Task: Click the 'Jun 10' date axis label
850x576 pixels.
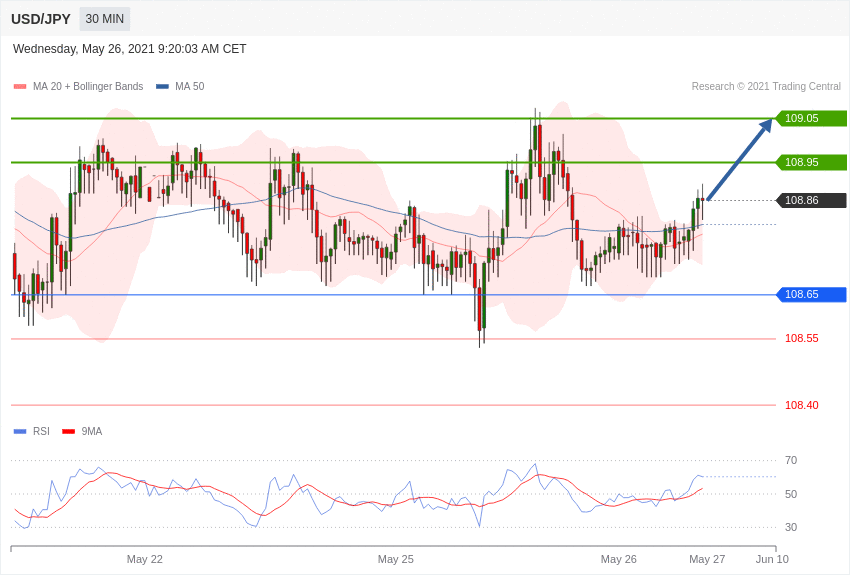Action: (x=772, y=559)
